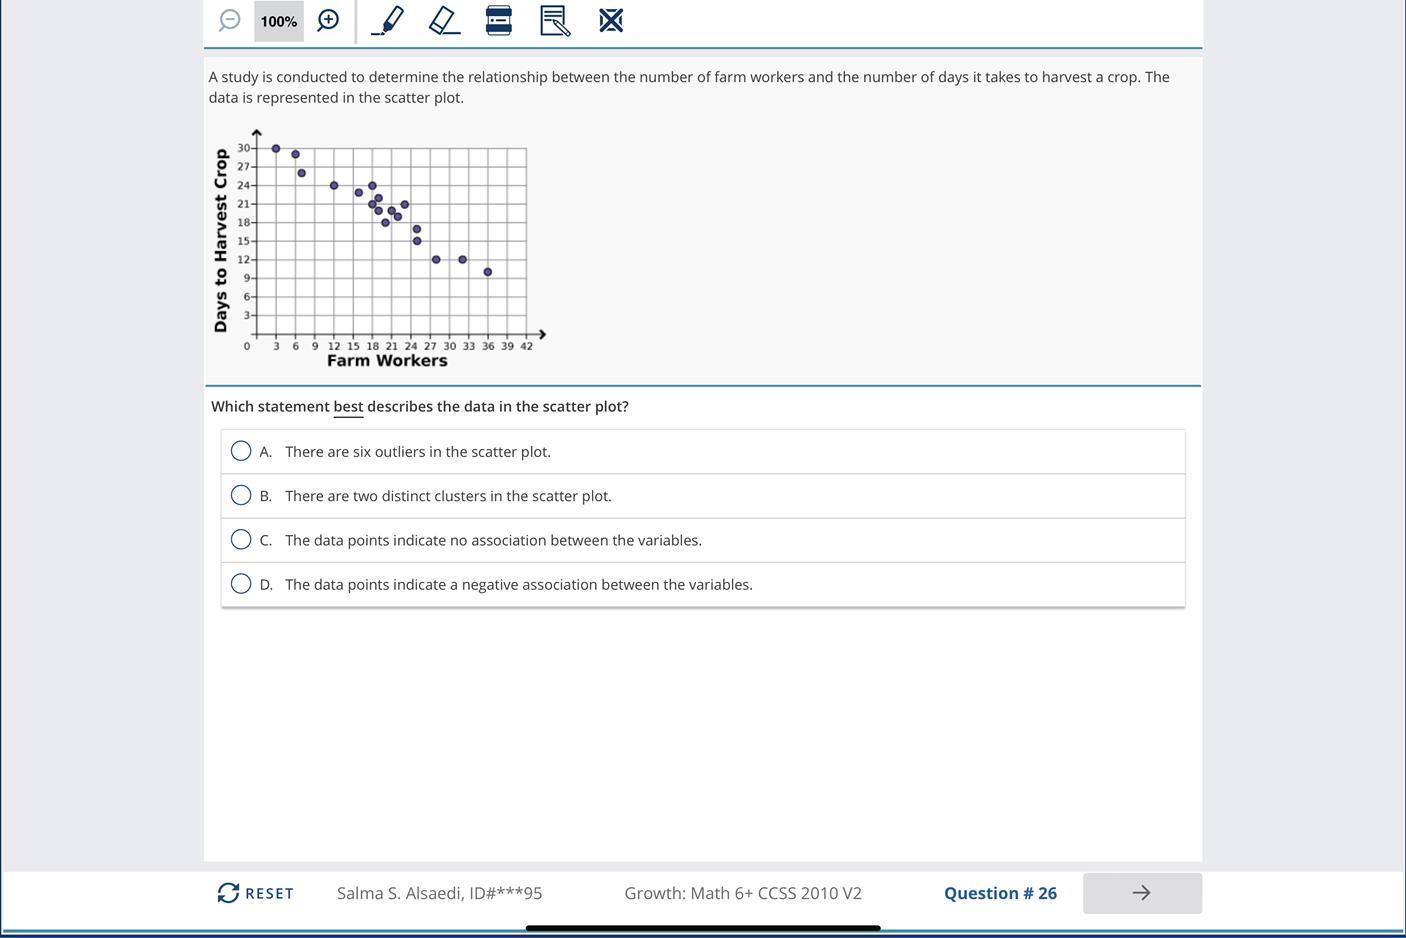Viewport: 1406px width, 938px height.
Task: Select answer C radio button
Action: point(241,539)
